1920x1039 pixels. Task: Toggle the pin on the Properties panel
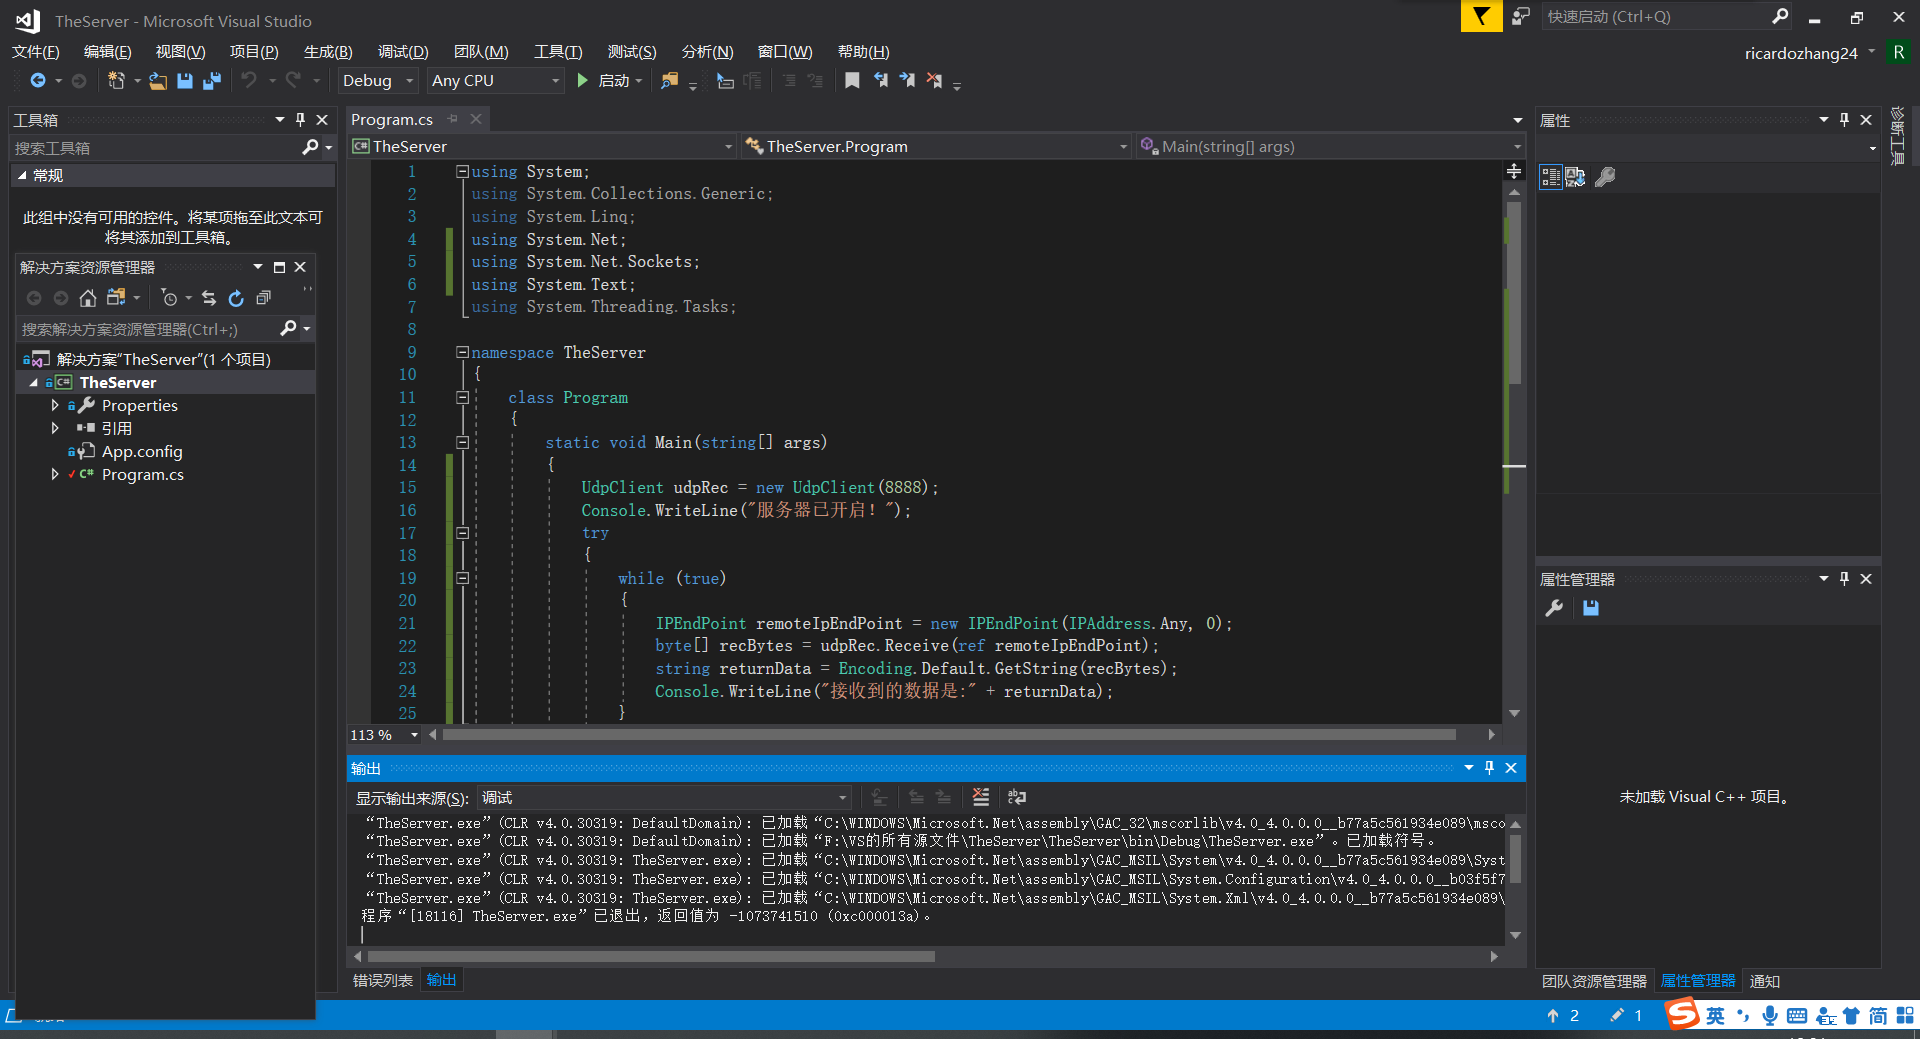pos(1844,120)
